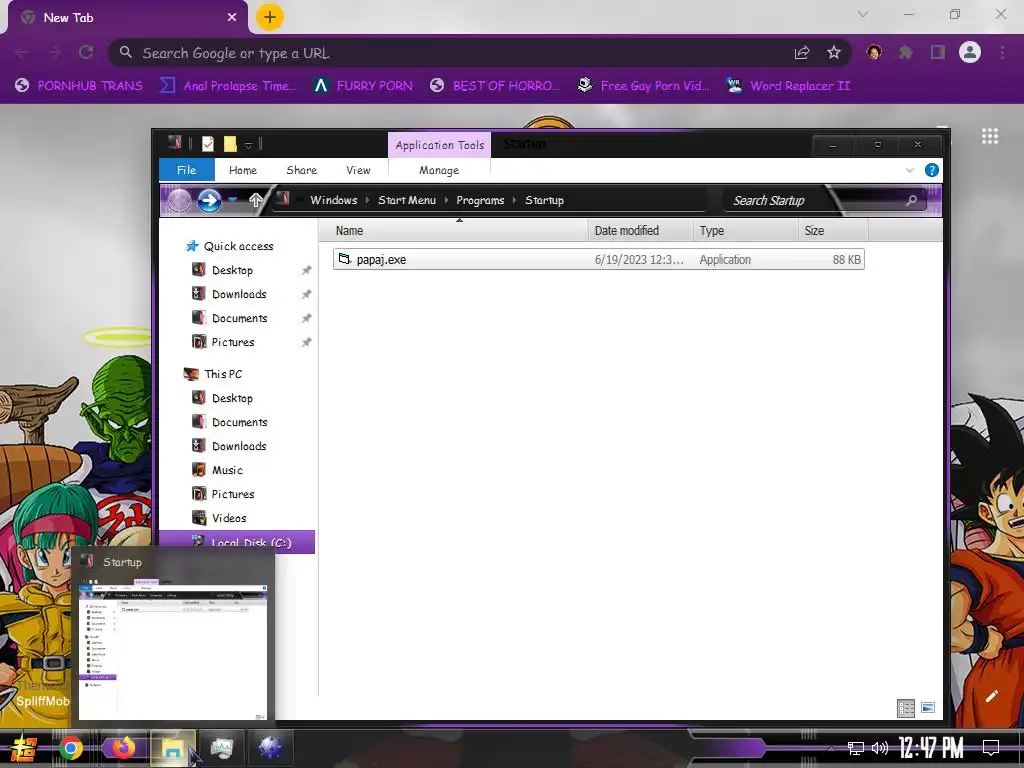The height and width of the screenshot is (768, 1024).
Task: Click new folder icon in Explorer title bar
Action: click(230, 144)
